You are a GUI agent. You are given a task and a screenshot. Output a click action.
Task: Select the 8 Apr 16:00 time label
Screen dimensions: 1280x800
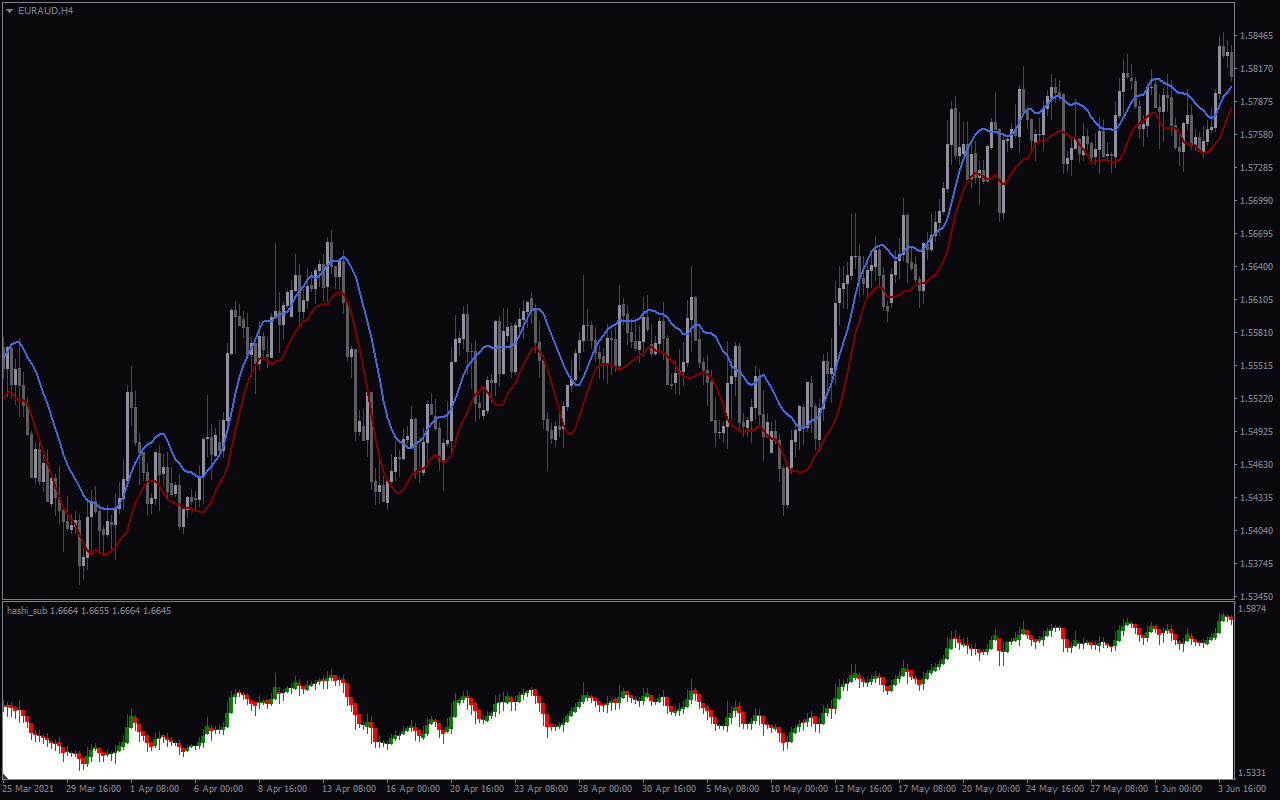pyautogui.click(x=282, y=789)
